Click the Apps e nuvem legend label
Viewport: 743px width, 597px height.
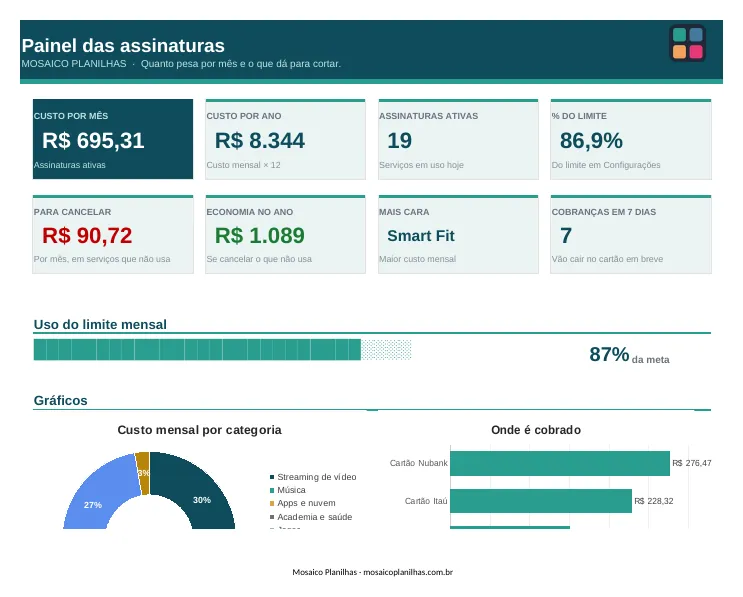[307, 503]
